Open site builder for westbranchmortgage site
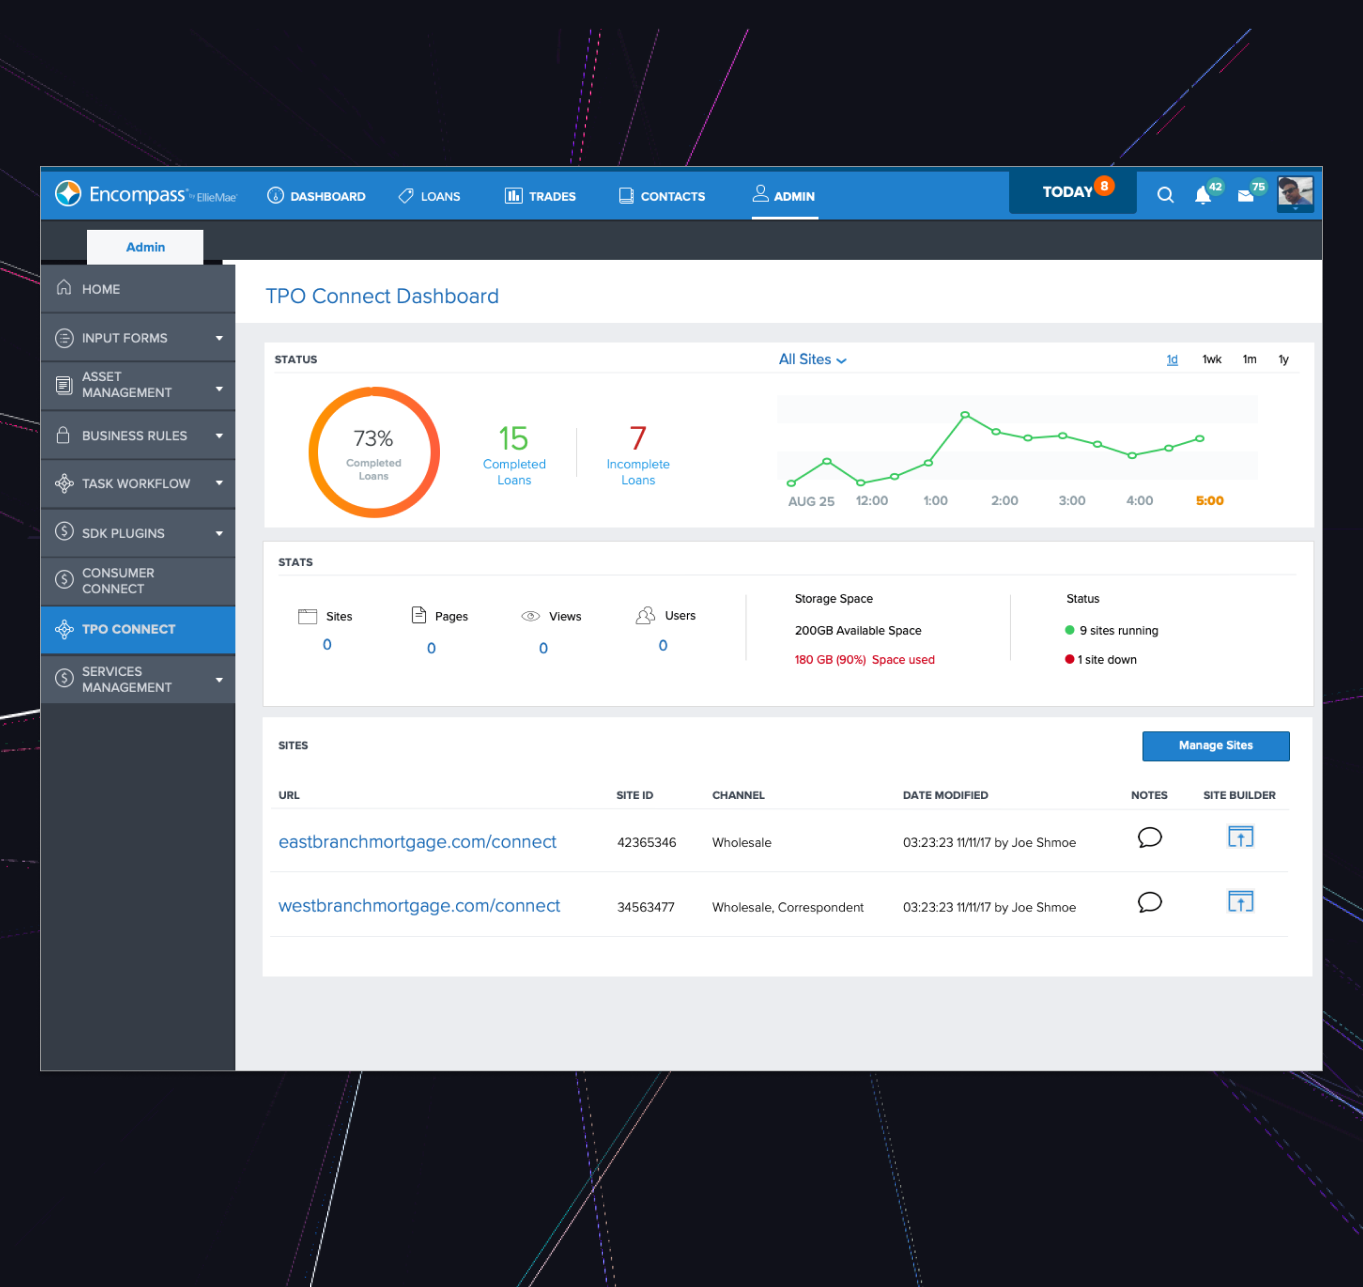 [1240, 902]
